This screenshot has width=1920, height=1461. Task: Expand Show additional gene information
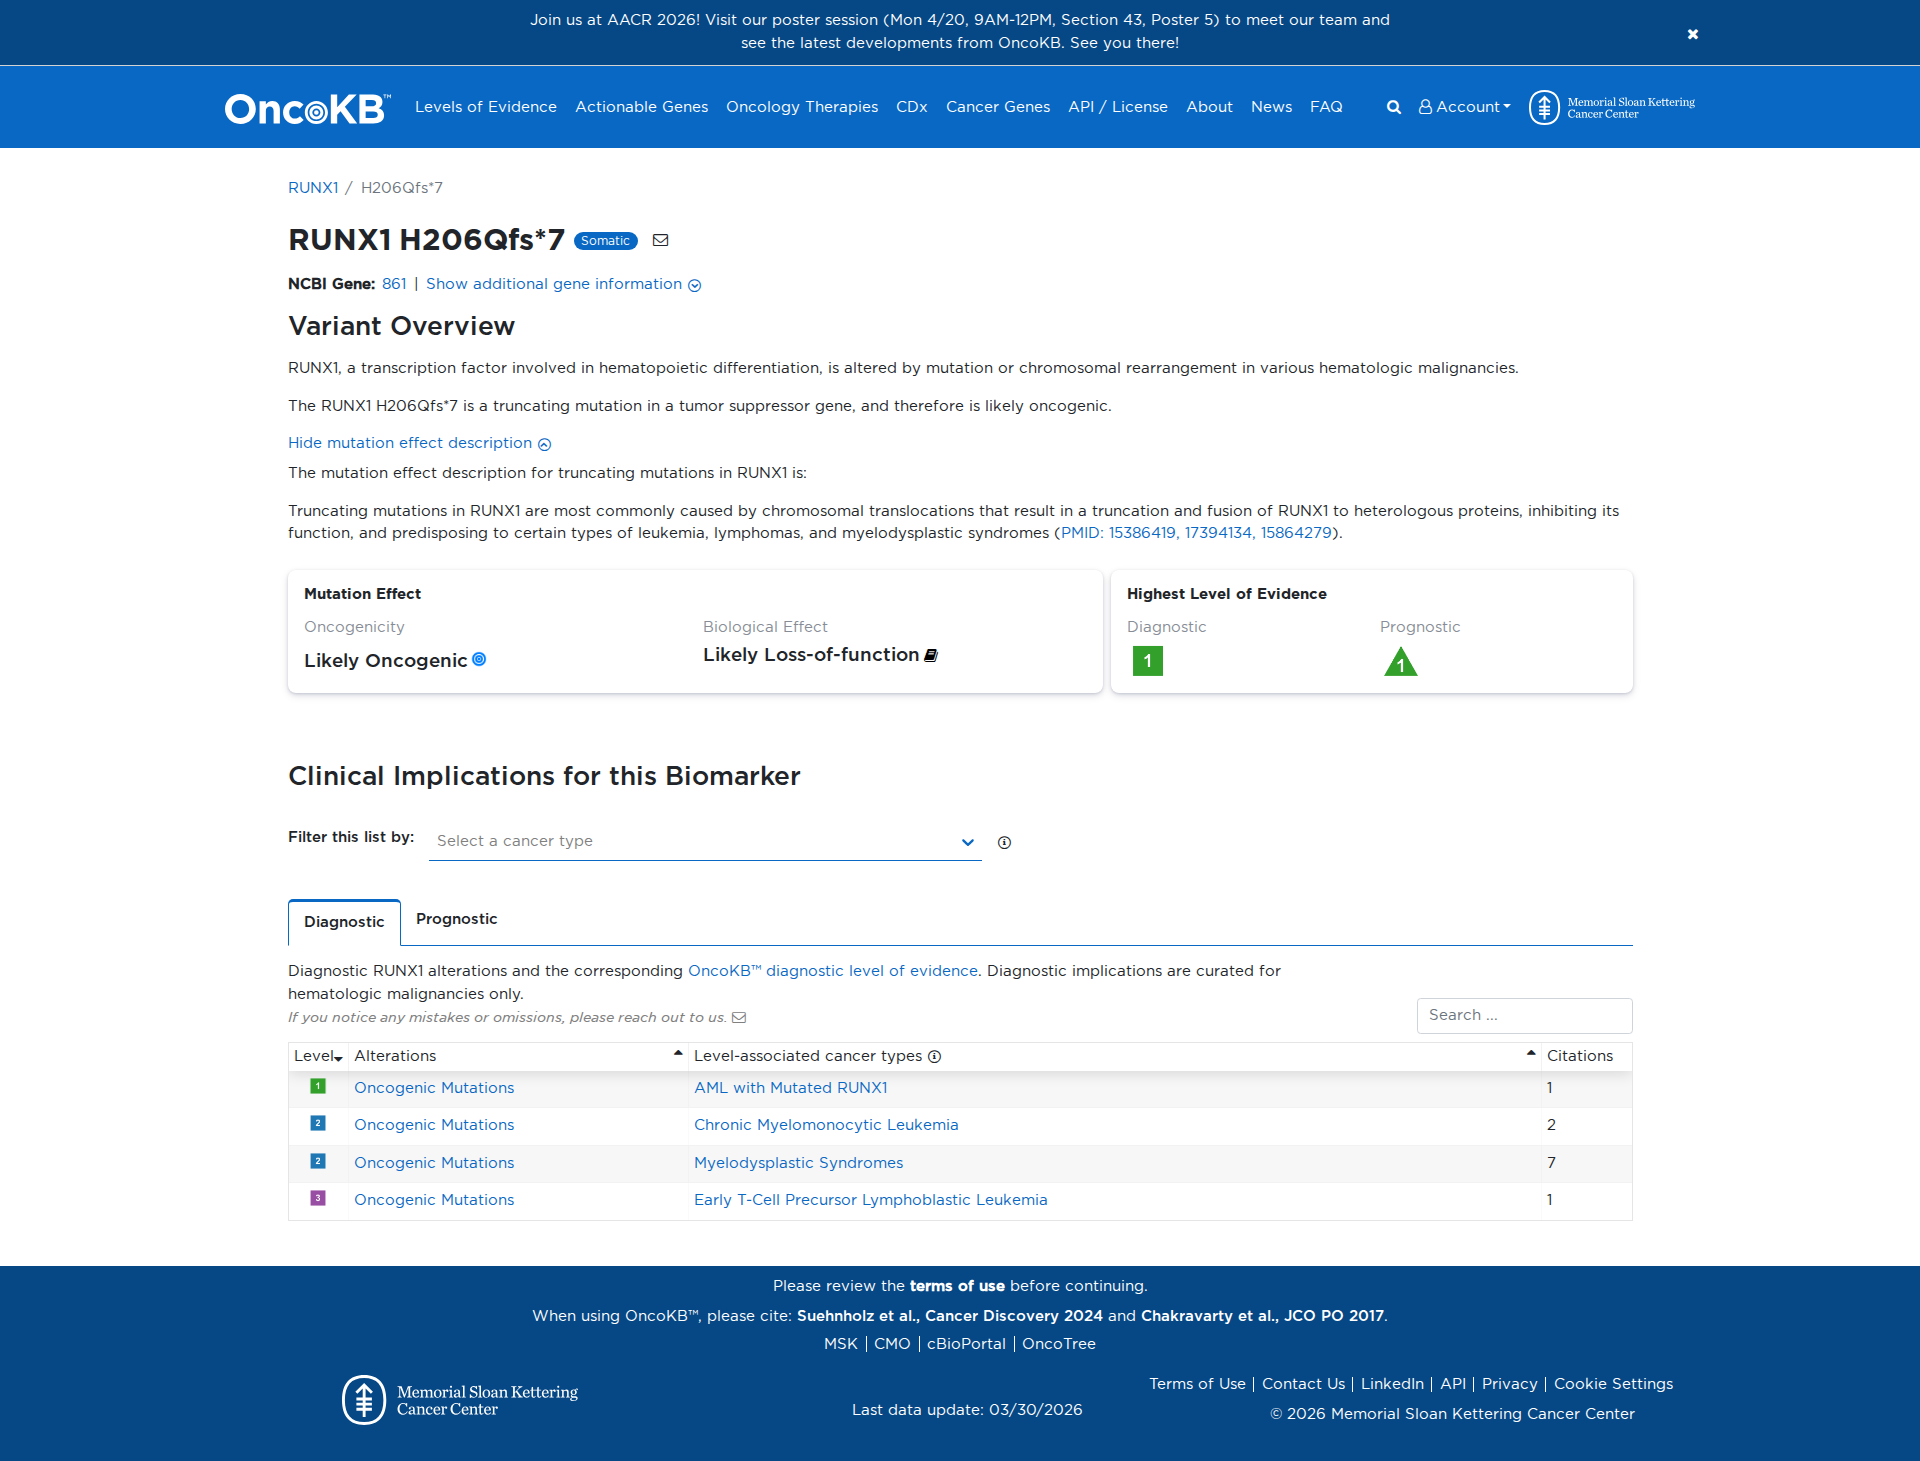[x=563, y=284]
